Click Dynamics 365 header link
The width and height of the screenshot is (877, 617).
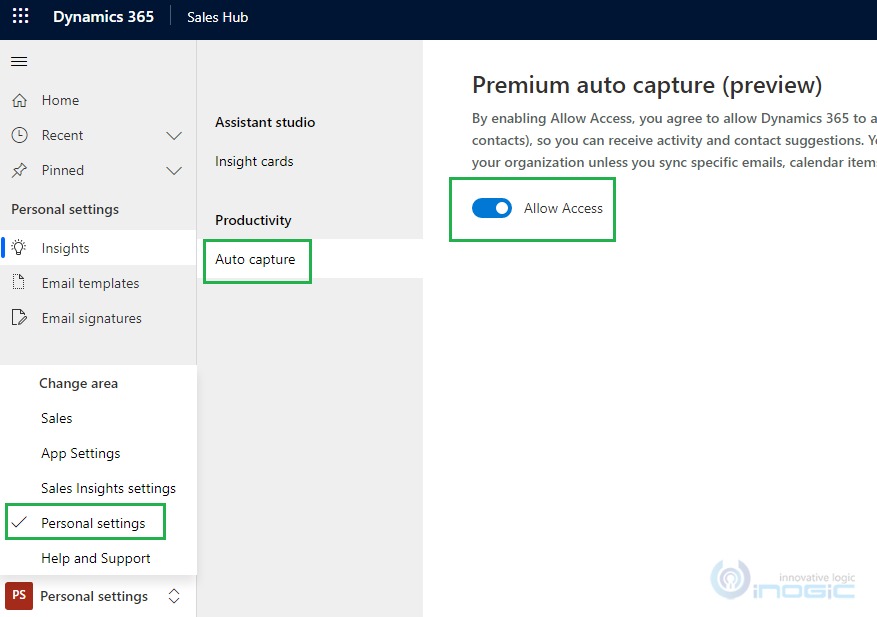tap(103, 17)
